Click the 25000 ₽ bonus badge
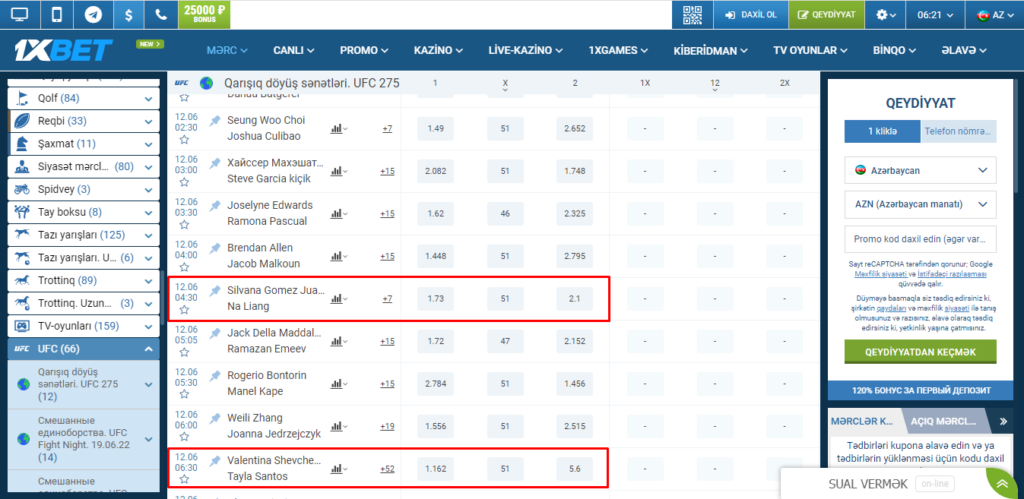Screen dimensions: 1024x499 [x=204, y=14]
